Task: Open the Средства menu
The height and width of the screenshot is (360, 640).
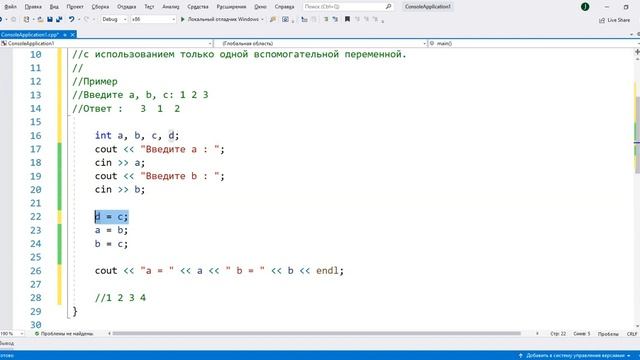Action: 198,7
